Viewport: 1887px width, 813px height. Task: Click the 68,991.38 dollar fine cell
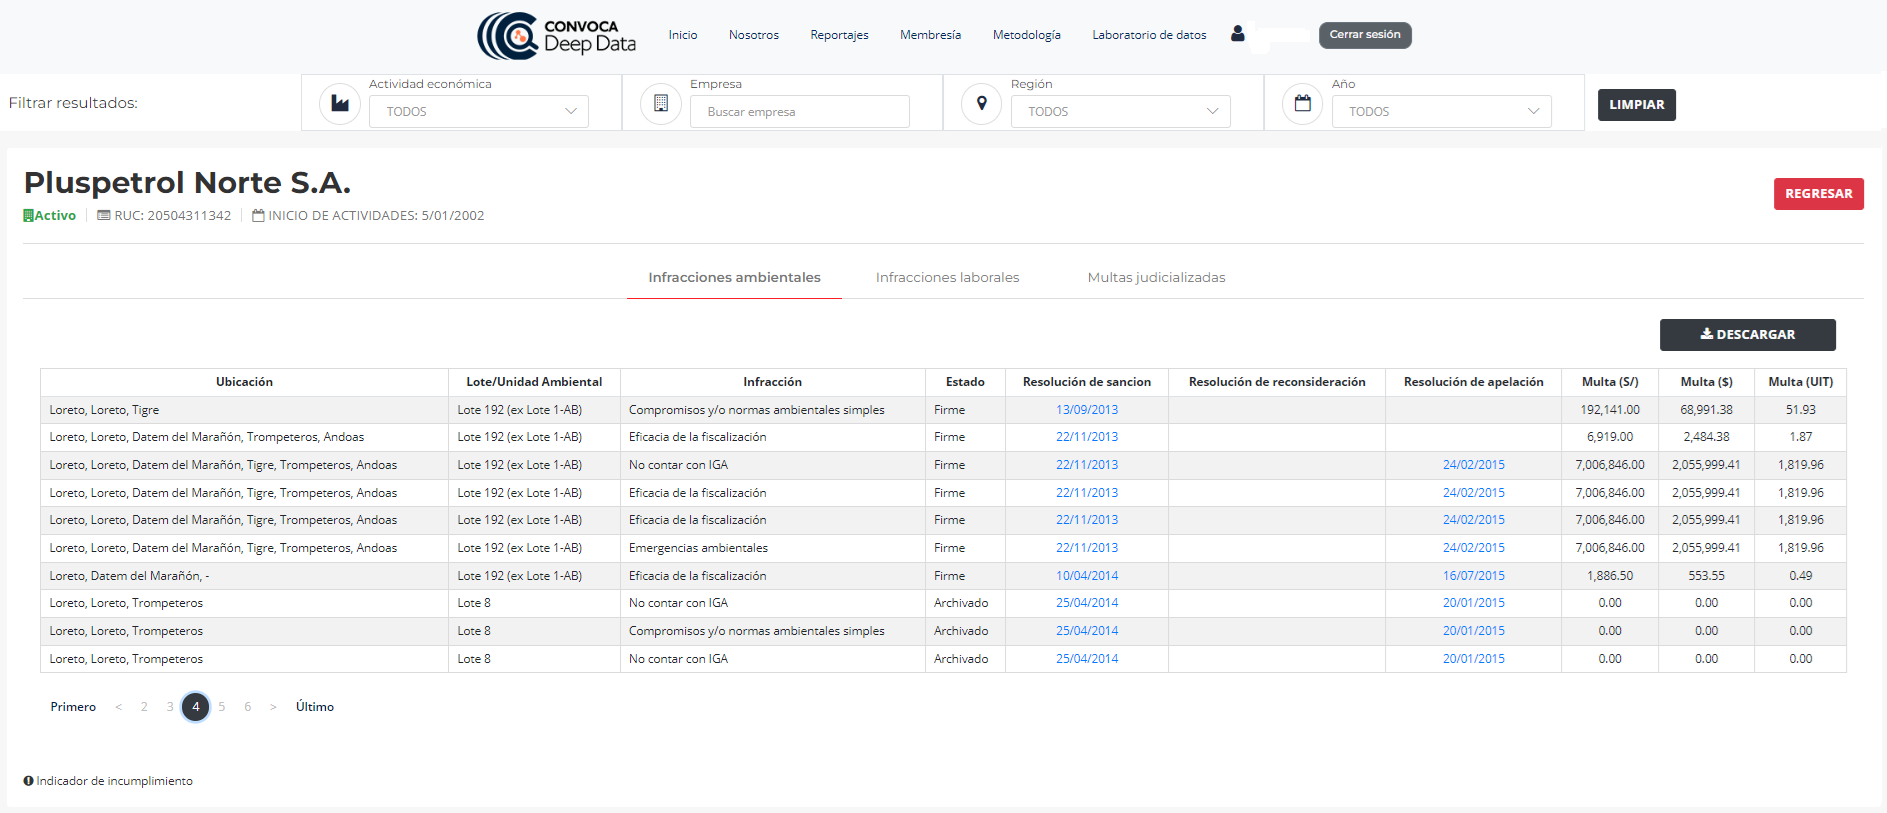point(1706,410)
